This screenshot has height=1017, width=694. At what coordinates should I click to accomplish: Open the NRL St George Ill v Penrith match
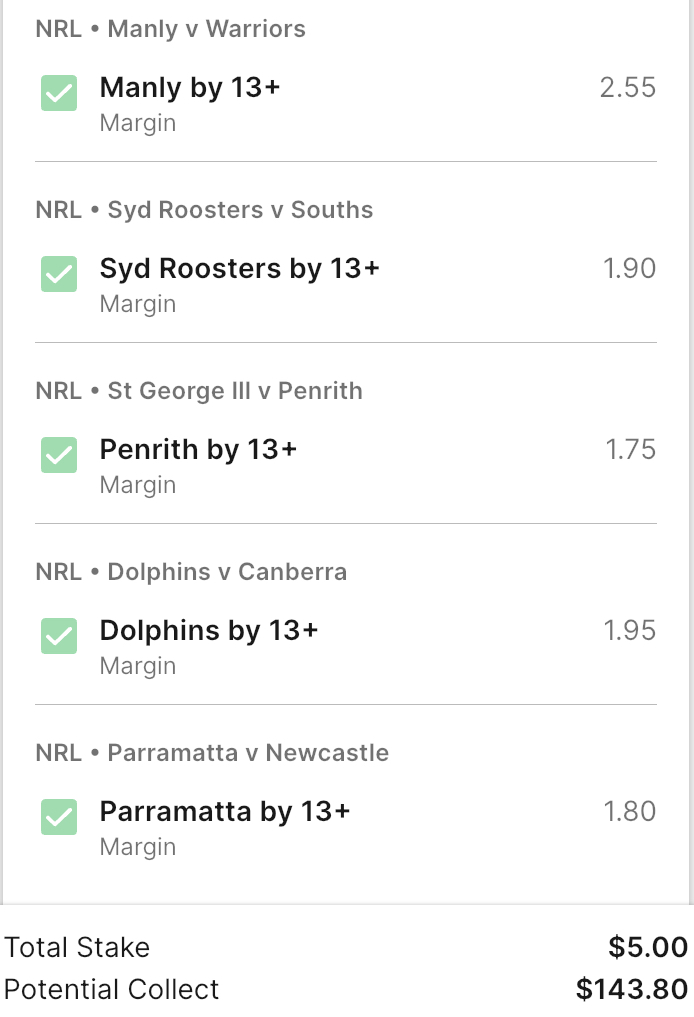[199, 391]
